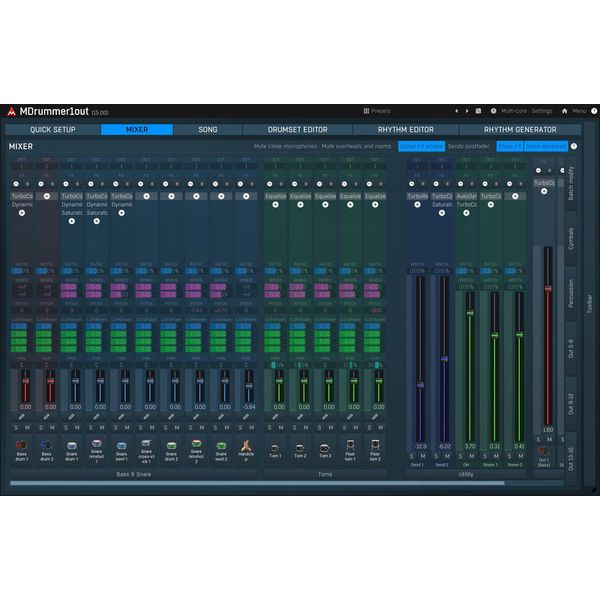Select the Handclap instrument icon

pos(246,445)
